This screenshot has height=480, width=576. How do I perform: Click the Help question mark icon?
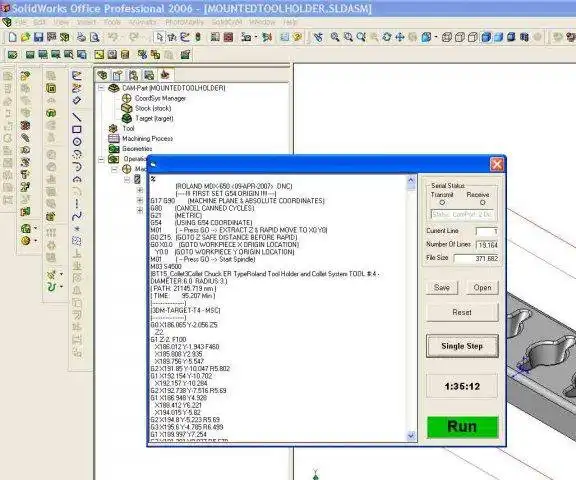[x=298, y=37]
